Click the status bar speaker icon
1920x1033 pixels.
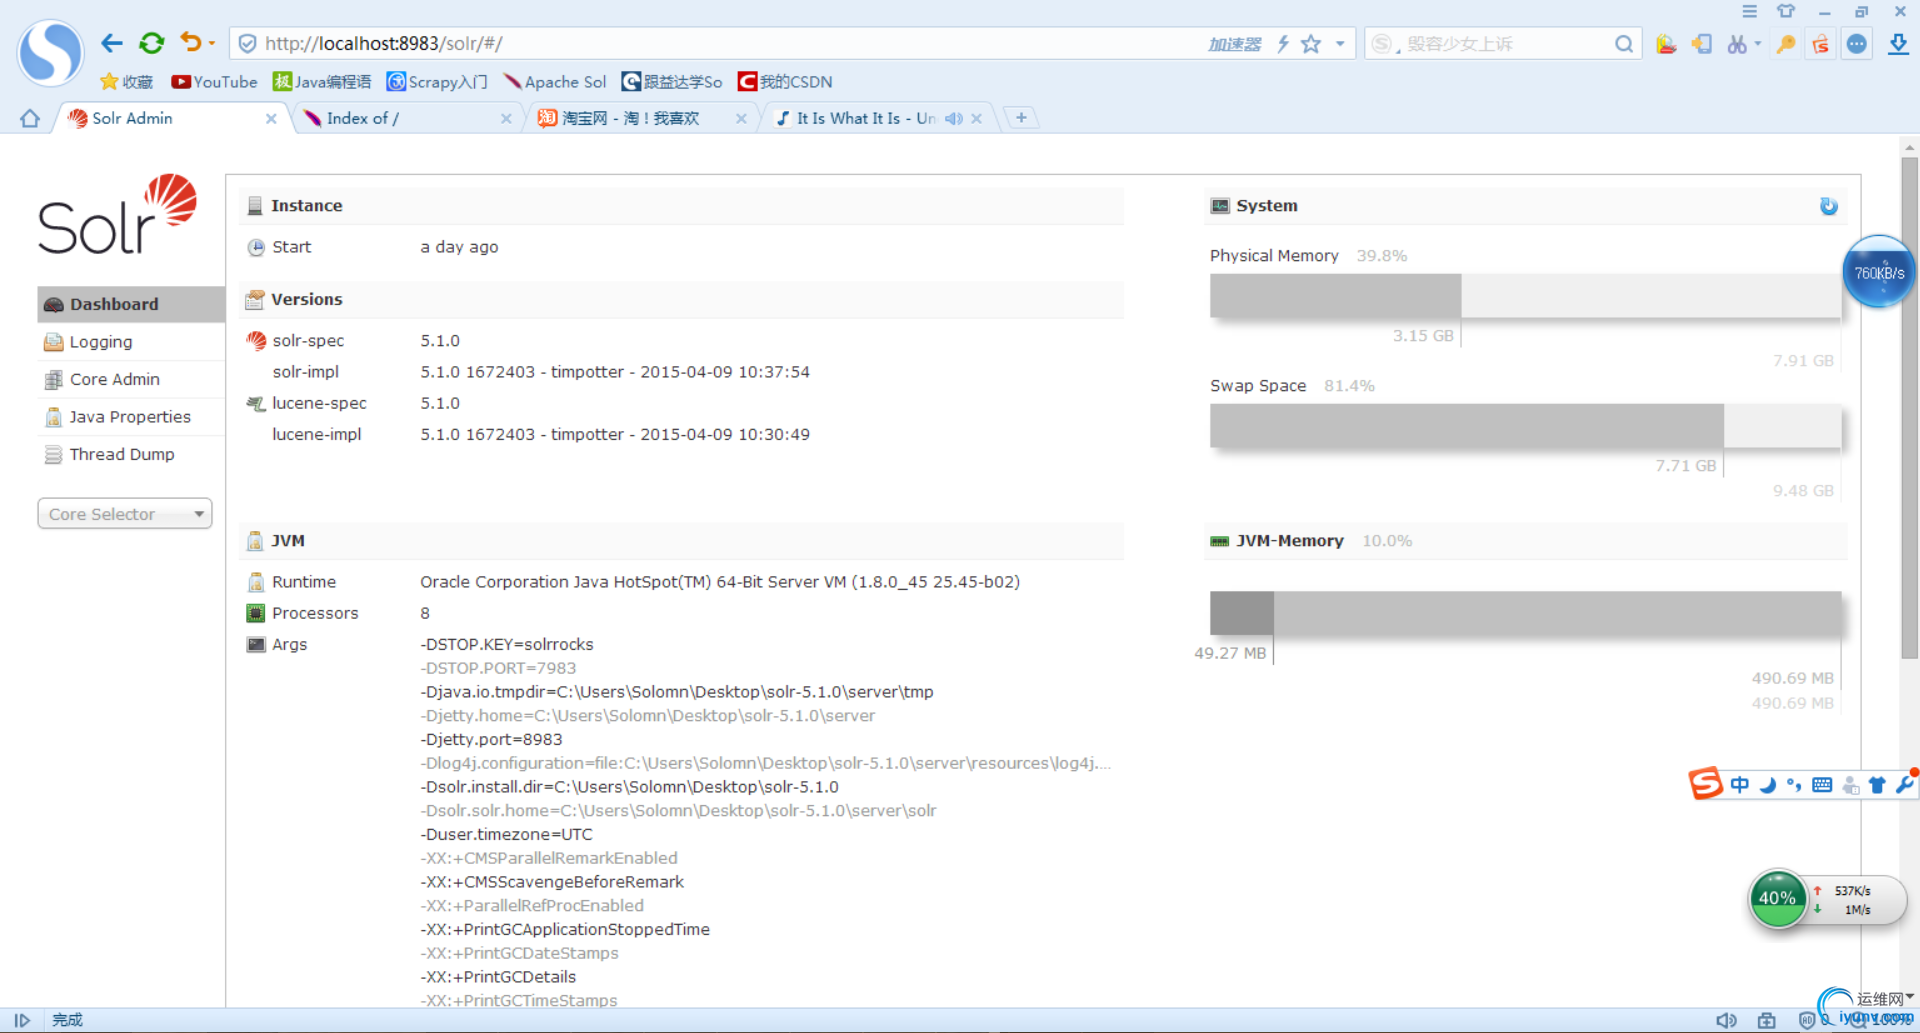coord(1726,1020)
